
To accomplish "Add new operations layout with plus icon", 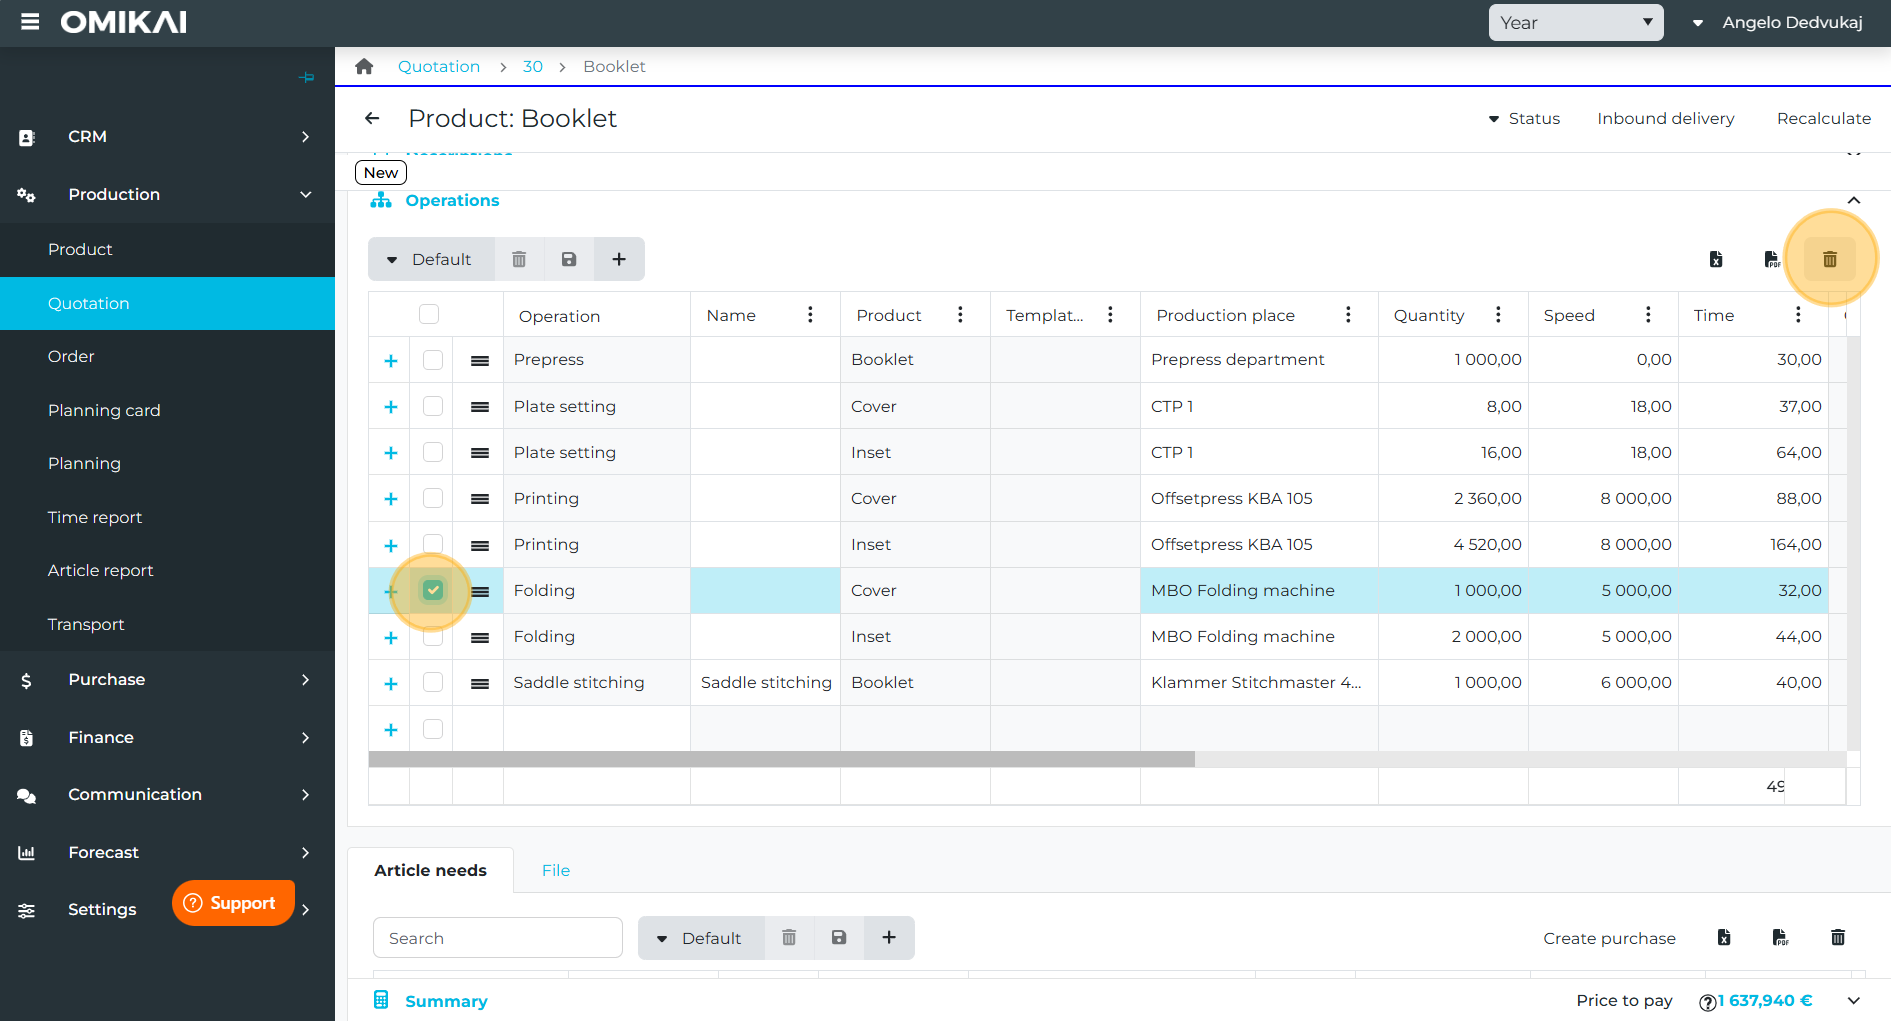I will click(x=619, y=259).
